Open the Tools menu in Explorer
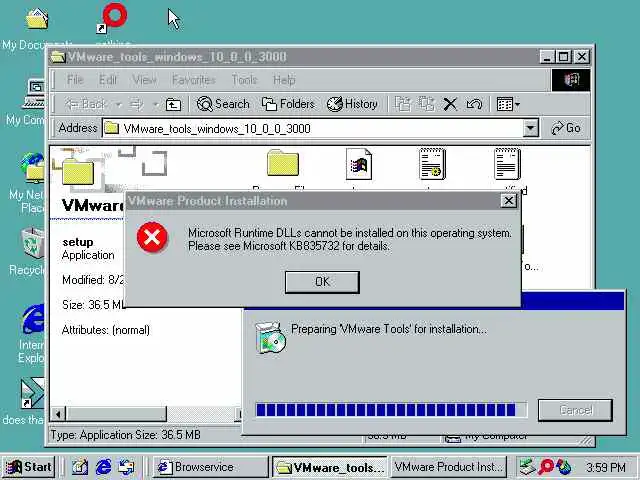640x480 pixels. [244, 80]
